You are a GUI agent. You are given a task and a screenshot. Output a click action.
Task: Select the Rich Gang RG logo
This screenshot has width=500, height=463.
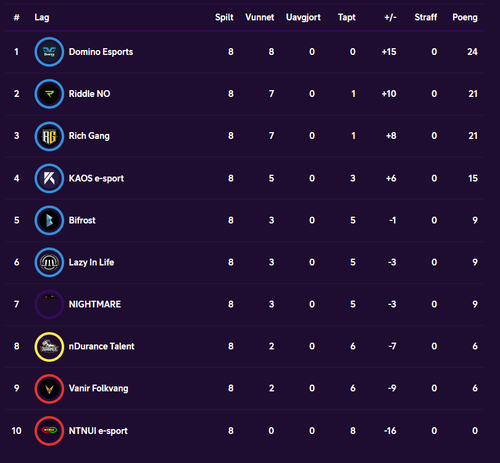(49, 136)
